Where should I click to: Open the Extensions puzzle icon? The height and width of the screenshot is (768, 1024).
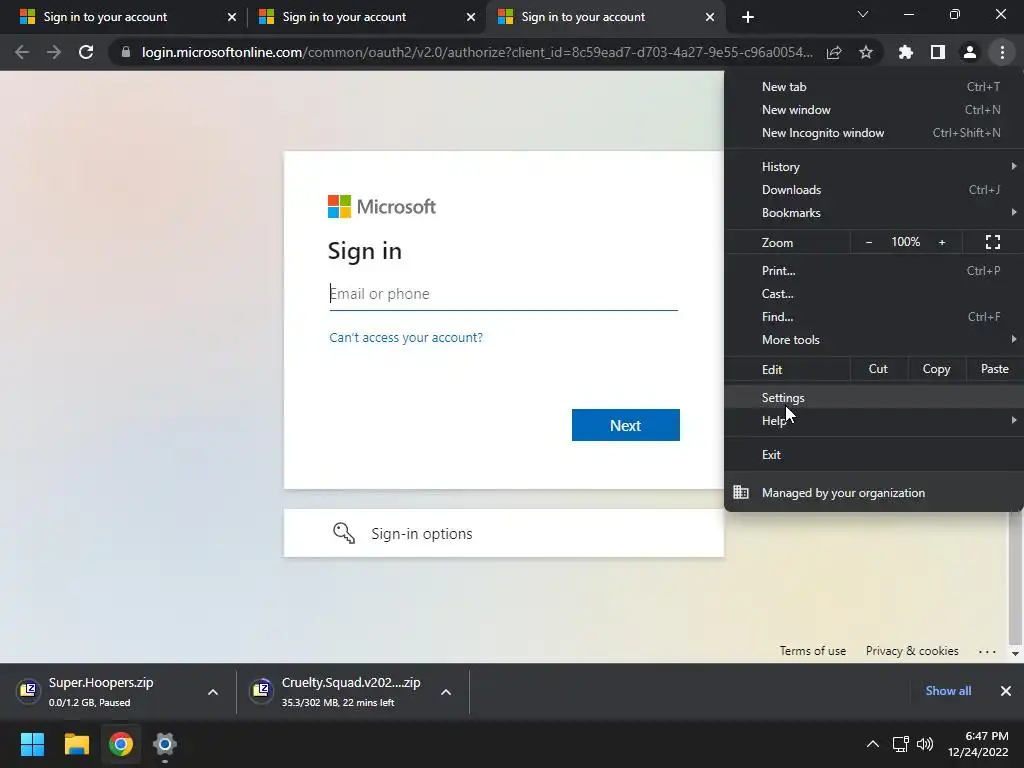(x=906, y=52)
